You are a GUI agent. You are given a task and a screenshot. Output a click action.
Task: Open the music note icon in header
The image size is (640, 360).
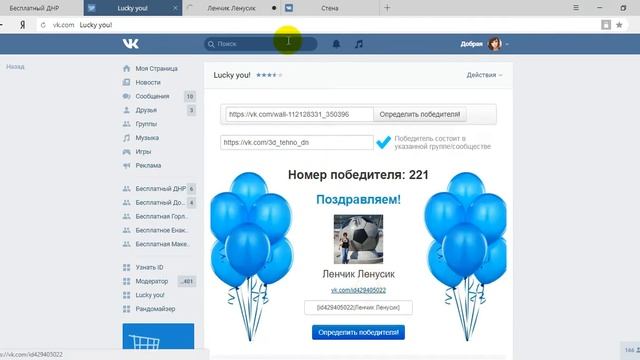tap(359, 44)
